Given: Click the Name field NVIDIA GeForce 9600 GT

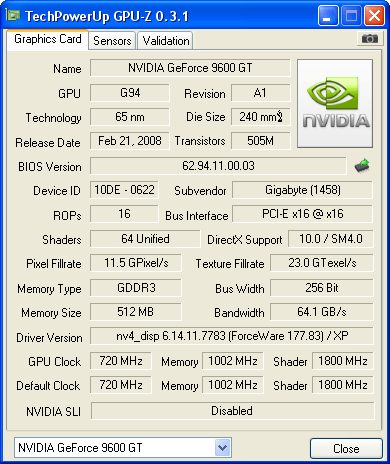Looking at the screenshot, I should pyautogui.click(x=190, y=68).
